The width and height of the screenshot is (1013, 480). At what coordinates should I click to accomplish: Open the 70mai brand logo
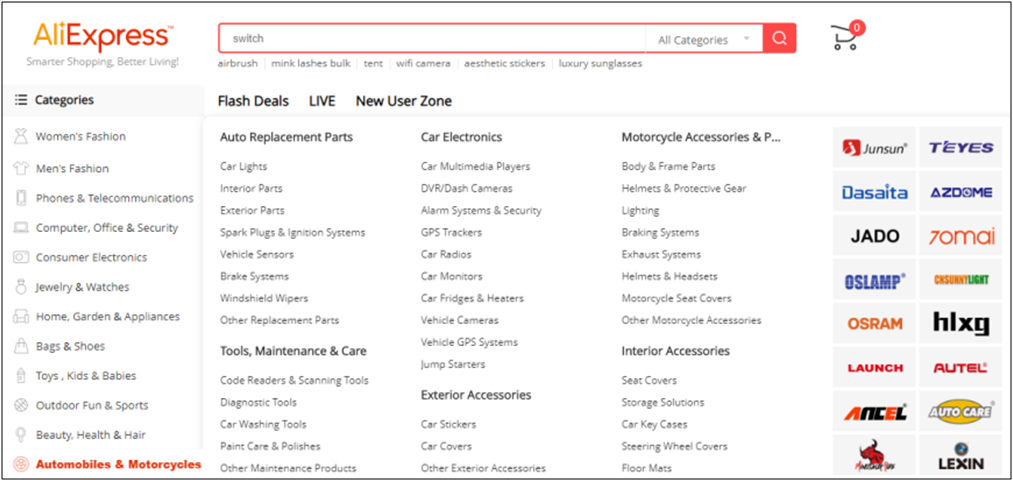(960, 236)
